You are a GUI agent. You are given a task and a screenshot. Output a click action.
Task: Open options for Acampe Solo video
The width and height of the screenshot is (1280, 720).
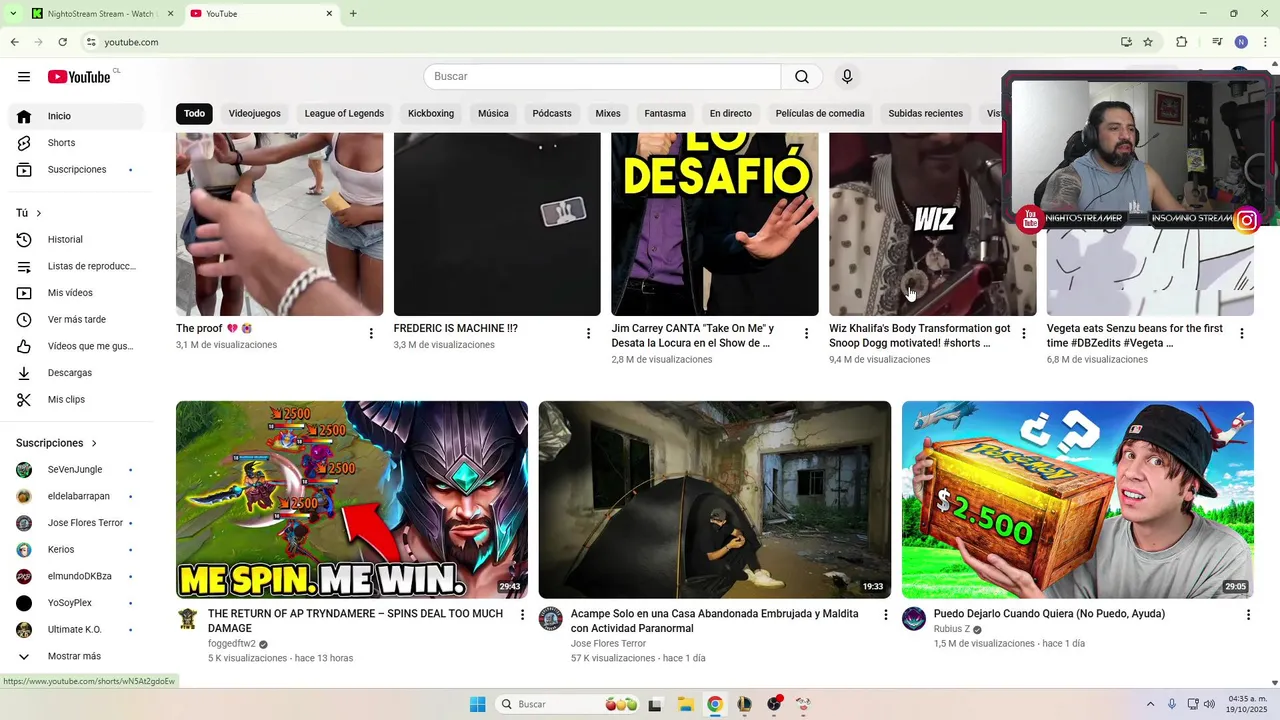point(885,615)
